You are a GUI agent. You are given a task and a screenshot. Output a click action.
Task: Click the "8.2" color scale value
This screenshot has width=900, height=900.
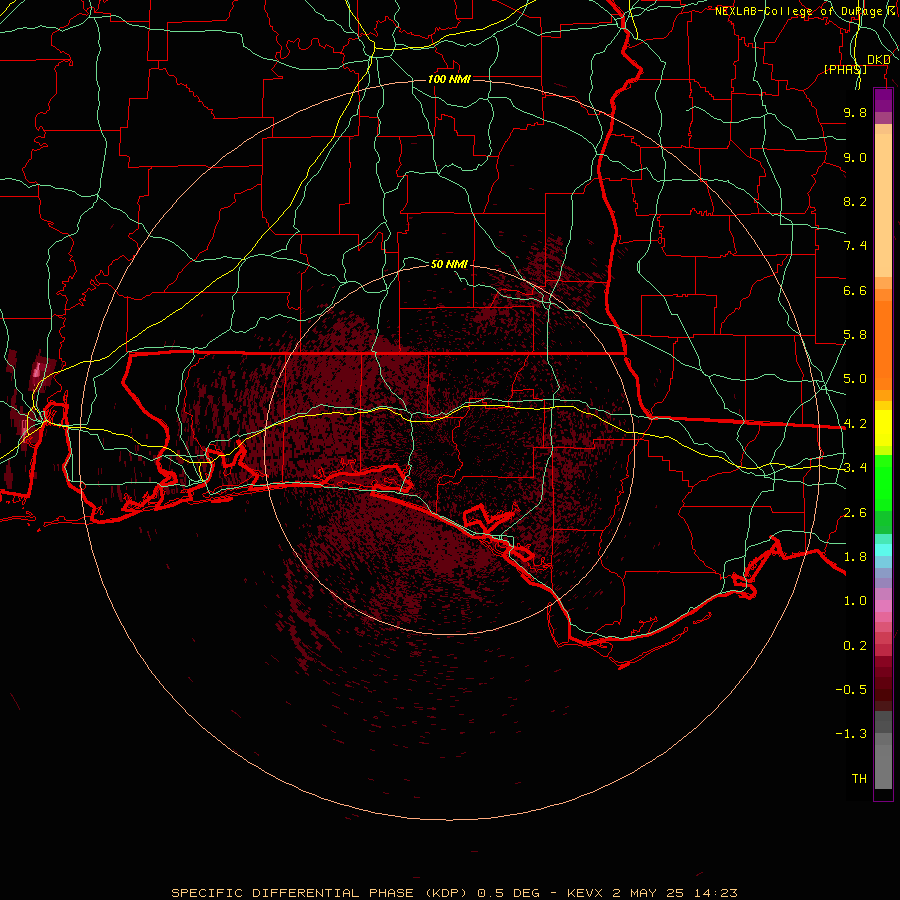855,201
